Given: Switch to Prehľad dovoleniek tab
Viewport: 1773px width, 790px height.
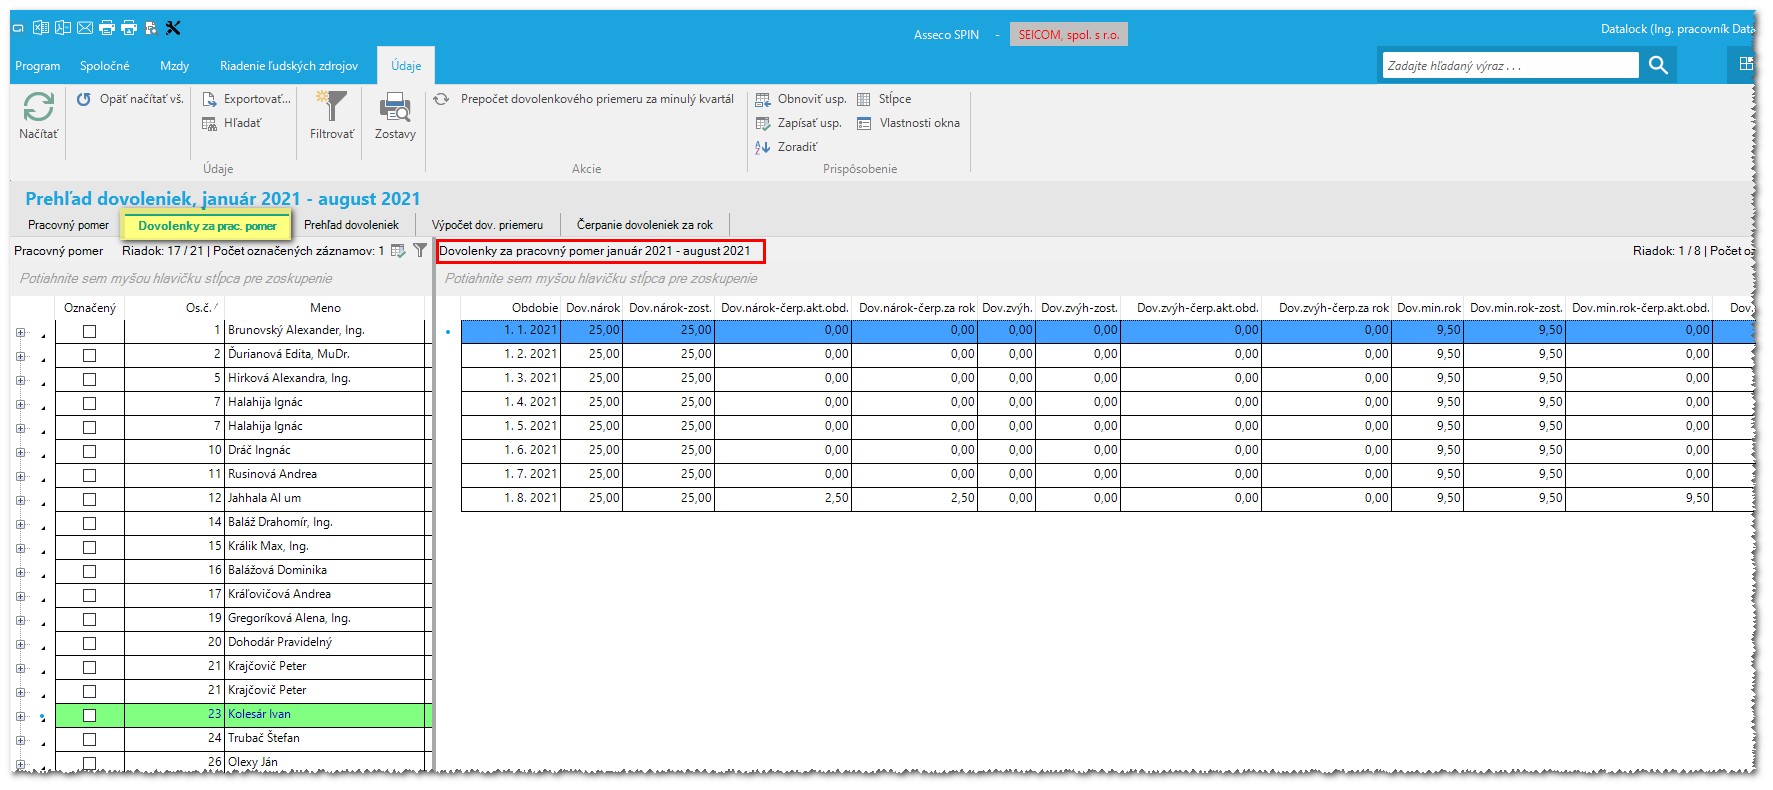Looking at the screenshot, I should point(351,225).
